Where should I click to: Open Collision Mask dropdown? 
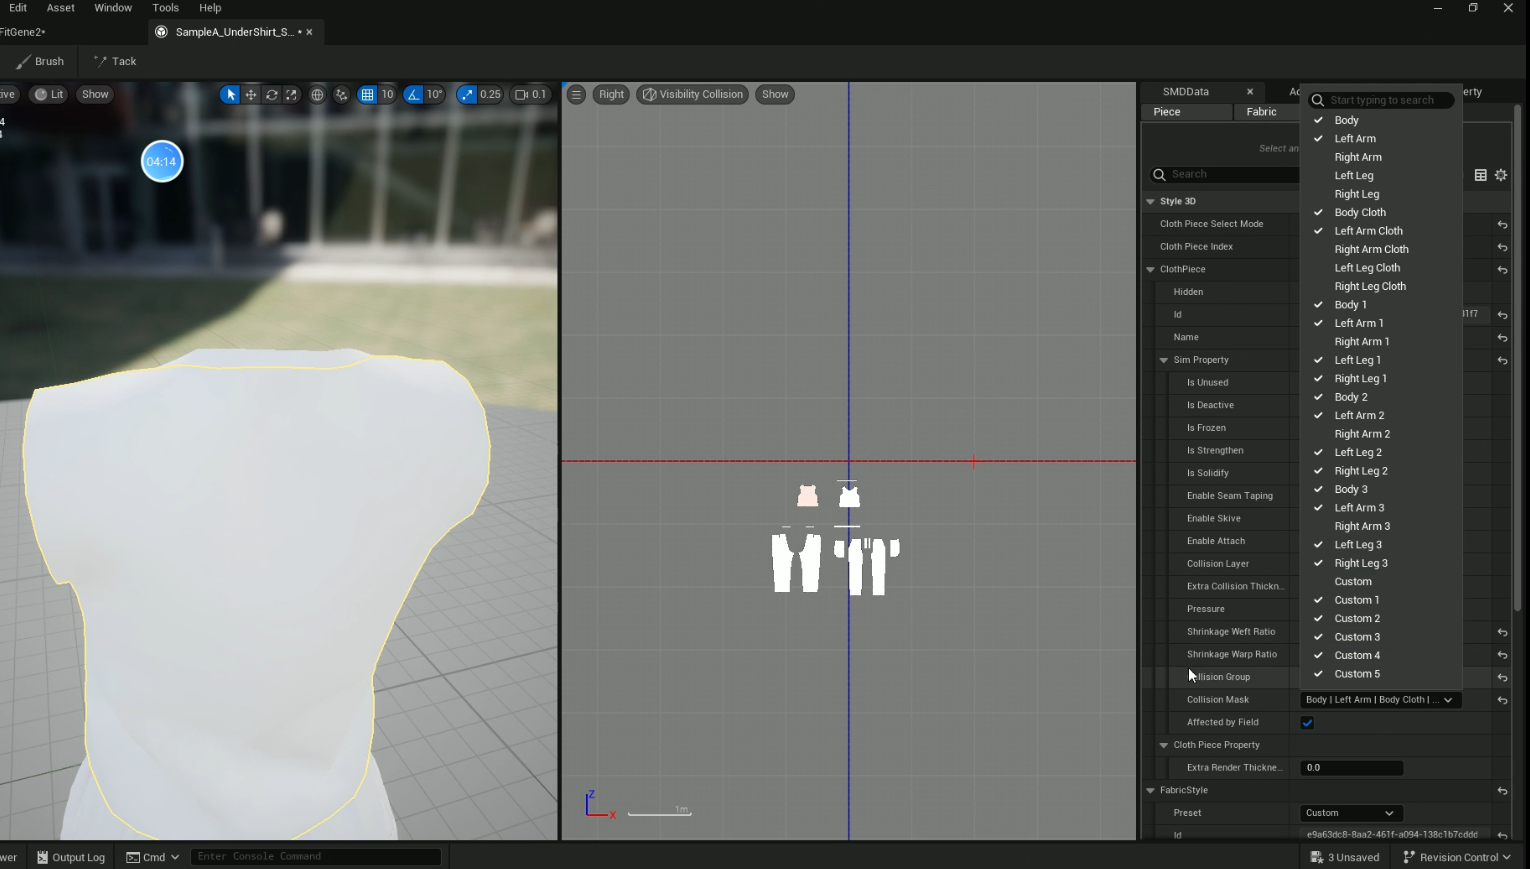pos(1380,700)
